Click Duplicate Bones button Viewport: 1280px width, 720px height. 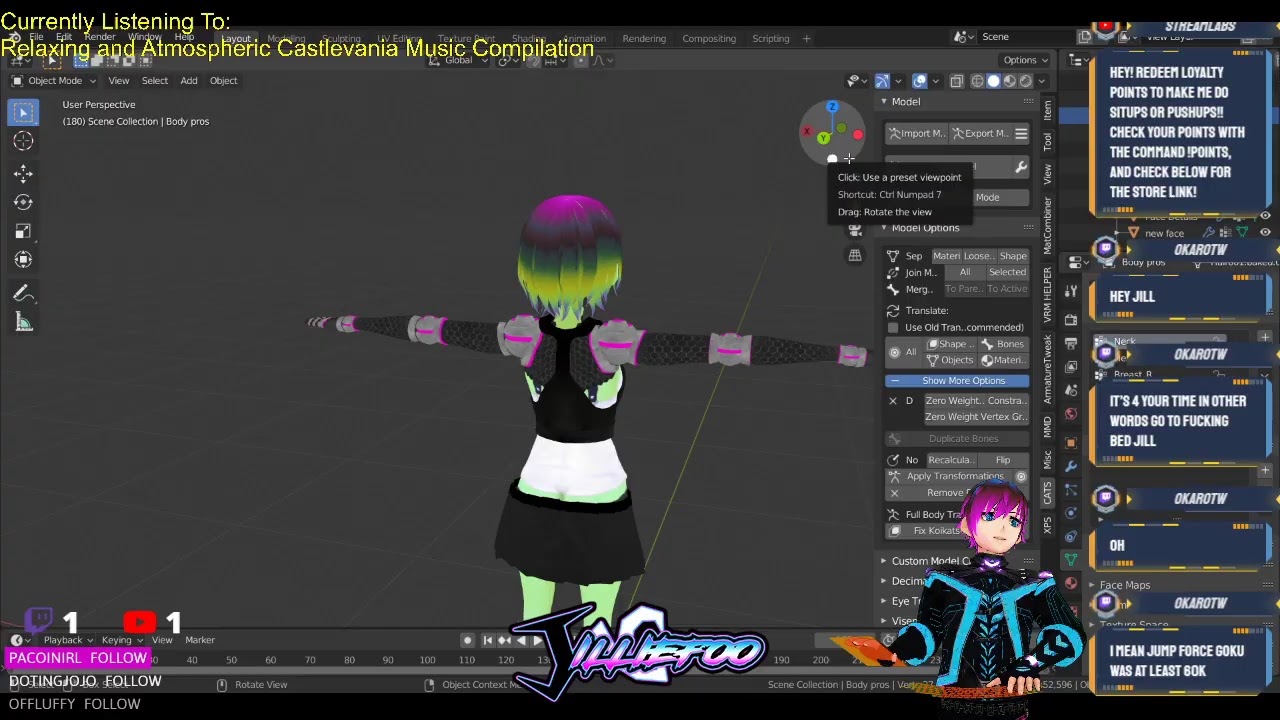[x=958, y=439]
